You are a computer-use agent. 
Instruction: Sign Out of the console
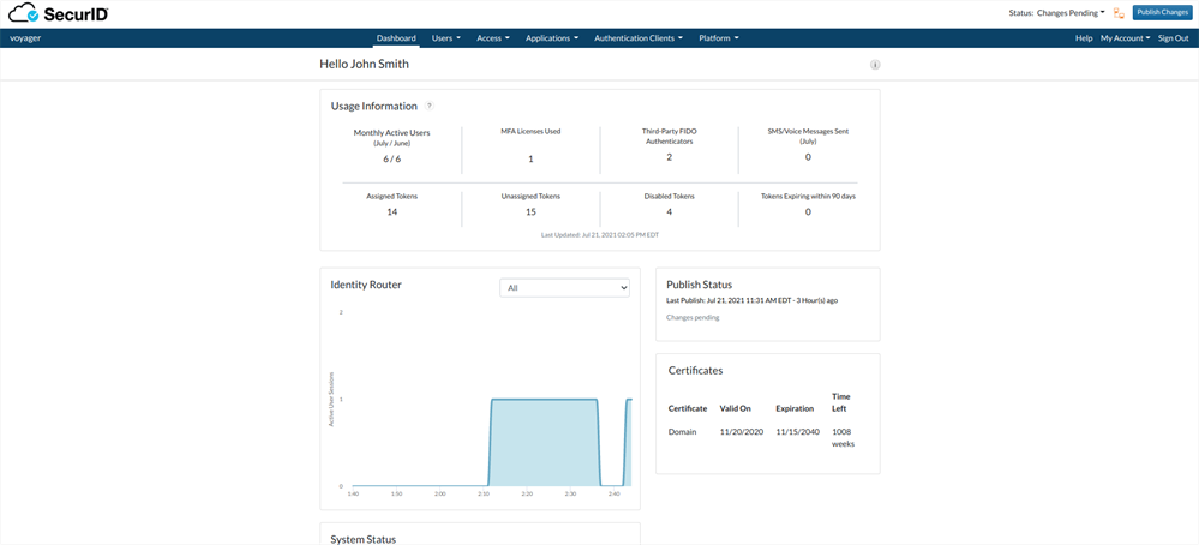tap(1173, 38)
